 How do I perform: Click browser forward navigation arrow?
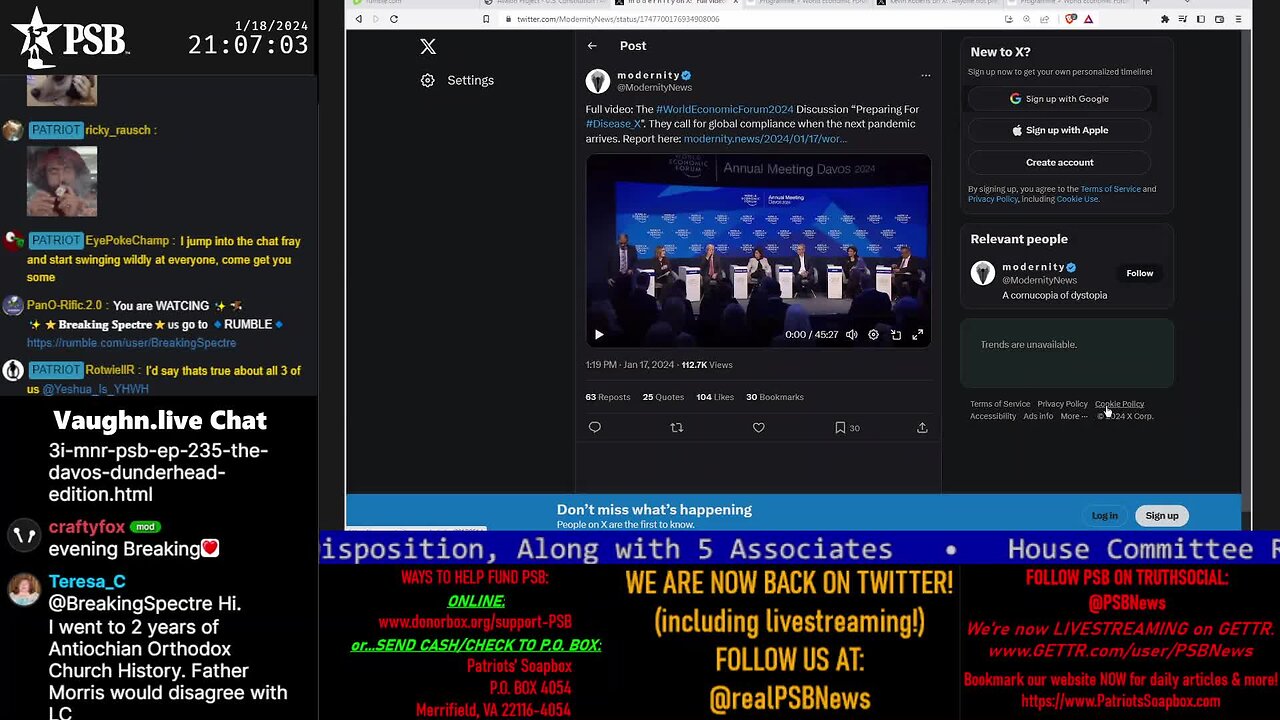376,19
